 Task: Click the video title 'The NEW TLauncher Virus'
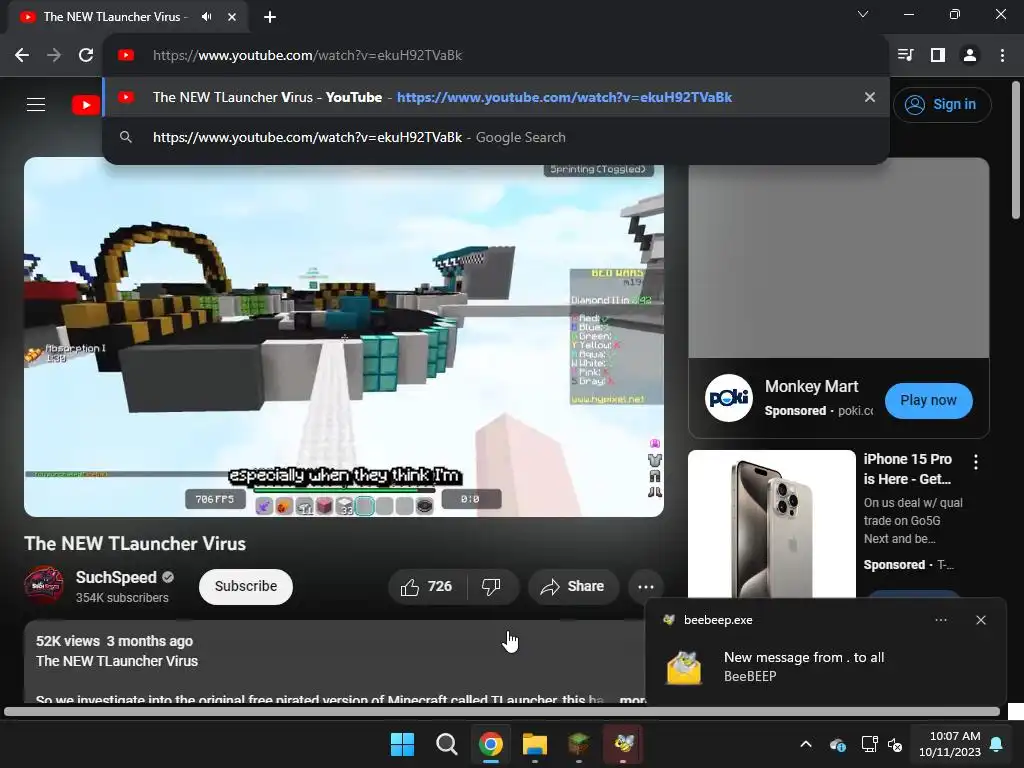pos(135,543)
